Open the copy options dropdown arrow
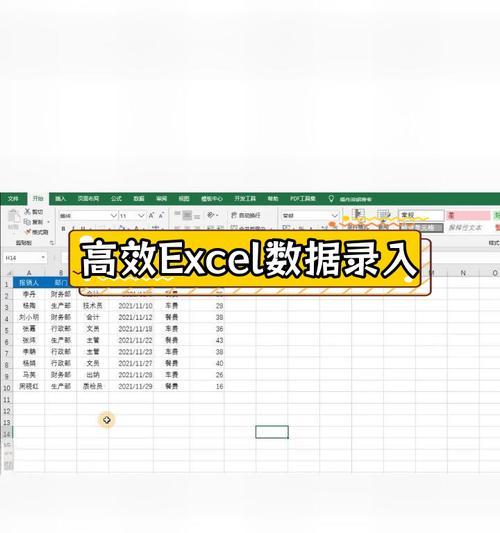This screenshot has width=500, height=533. (48, 222)
